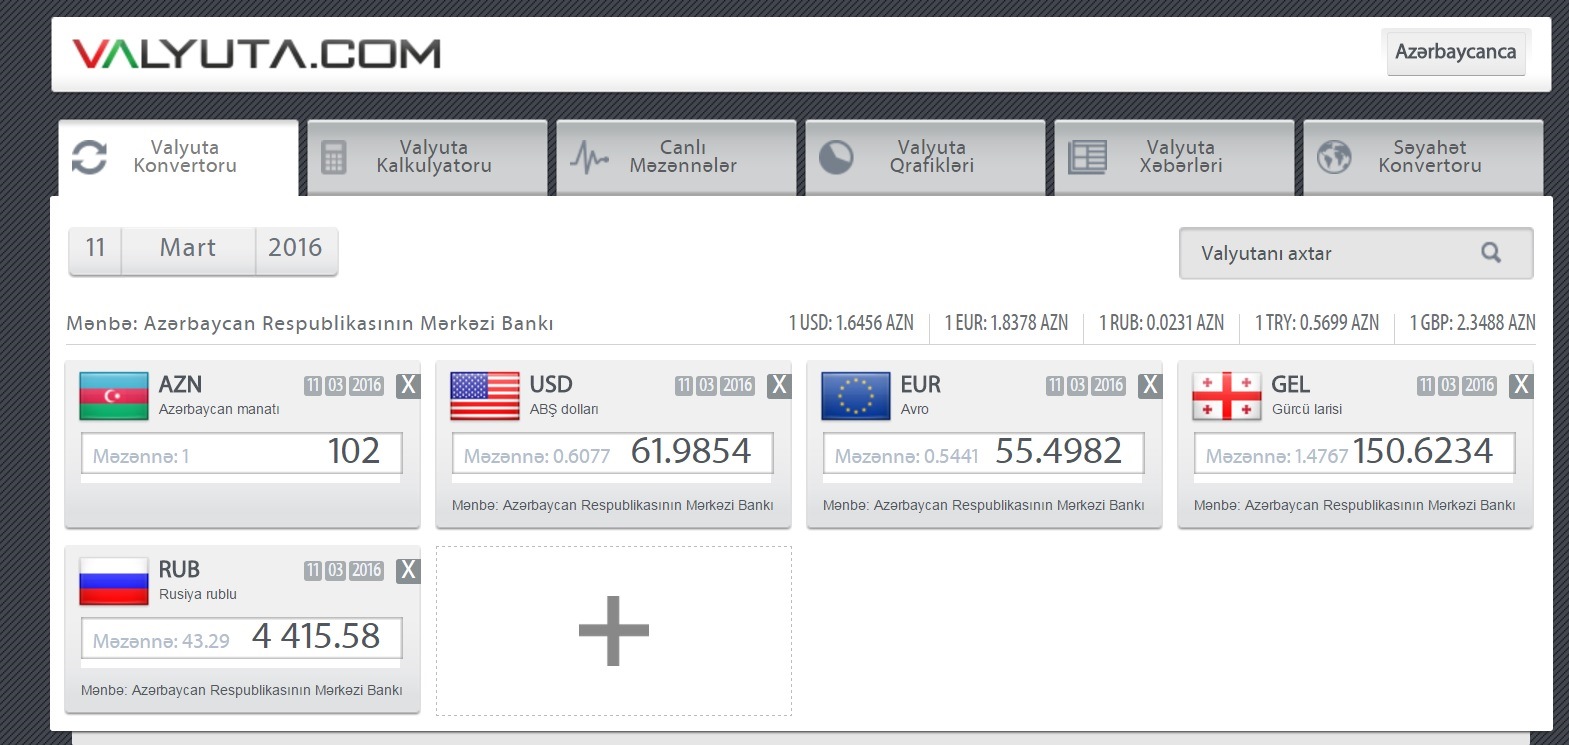Click the refresh arrows icon on Valyuta Konvertoru

pyautogui.click(x=89, y=157)
